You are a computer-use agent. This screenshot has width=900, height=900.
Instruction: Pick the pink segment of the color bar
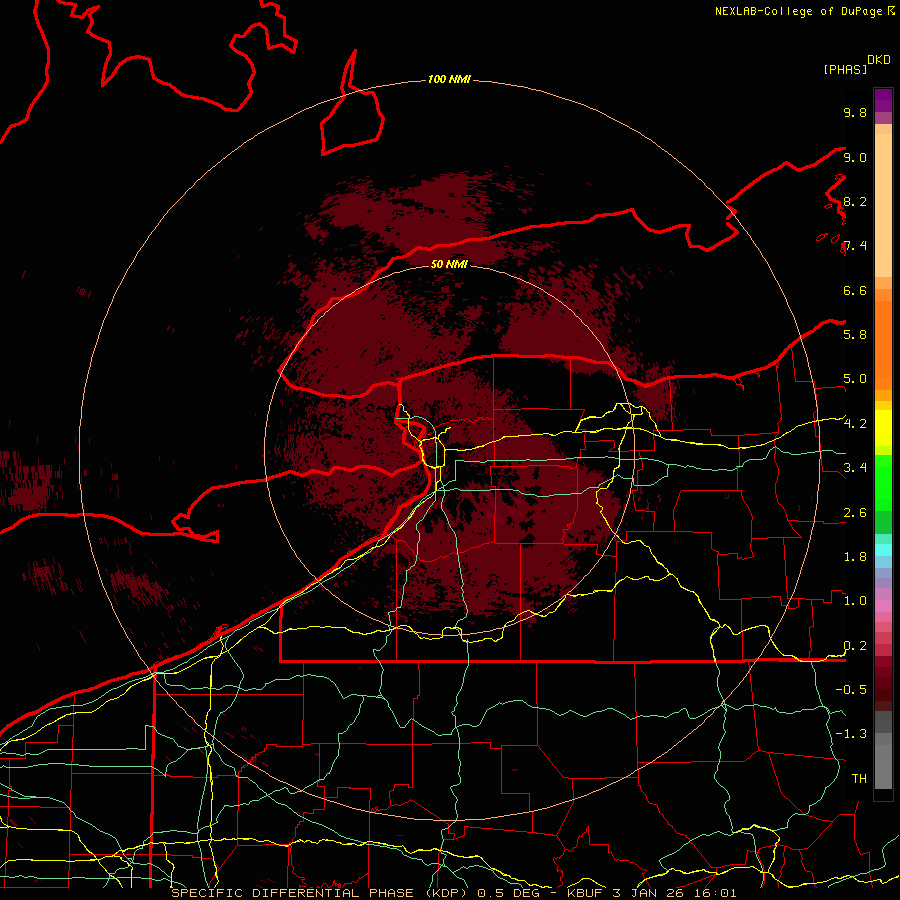click(x=883, y=606)
